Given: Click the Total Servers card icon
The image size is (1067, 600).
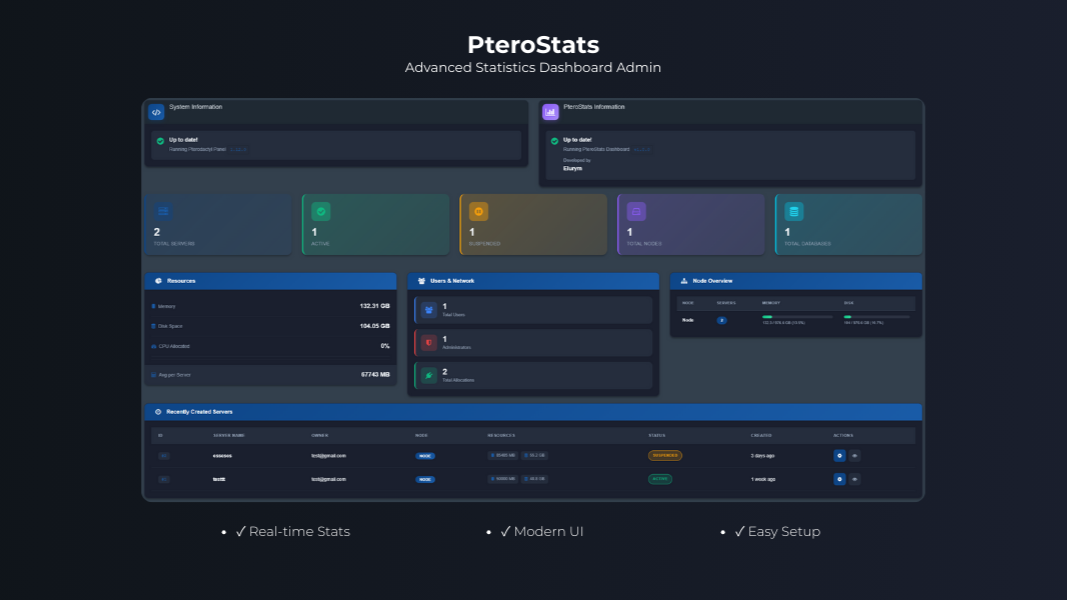Looking at the screenshot, I should point(163,211).
